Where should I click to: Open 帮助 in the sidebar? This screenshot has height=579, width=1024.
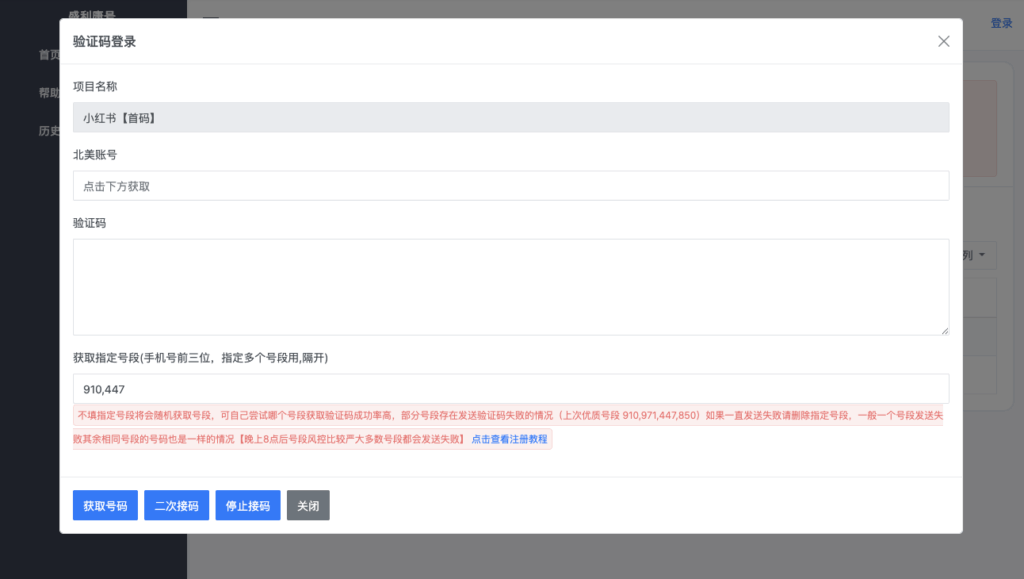(50, 93)
